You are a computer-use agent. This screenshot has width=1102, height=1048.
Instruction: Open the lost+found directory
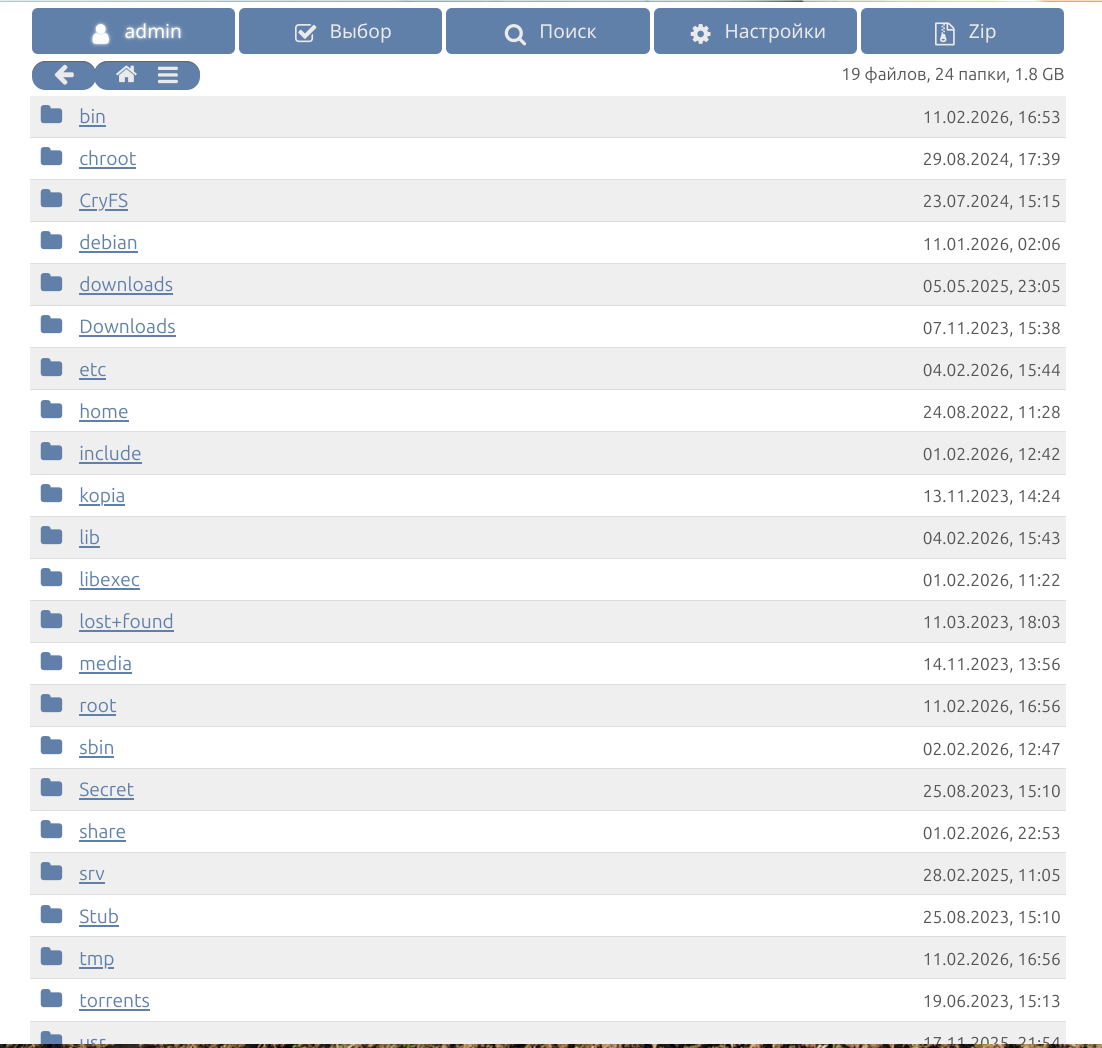click(x=126, y=621)
